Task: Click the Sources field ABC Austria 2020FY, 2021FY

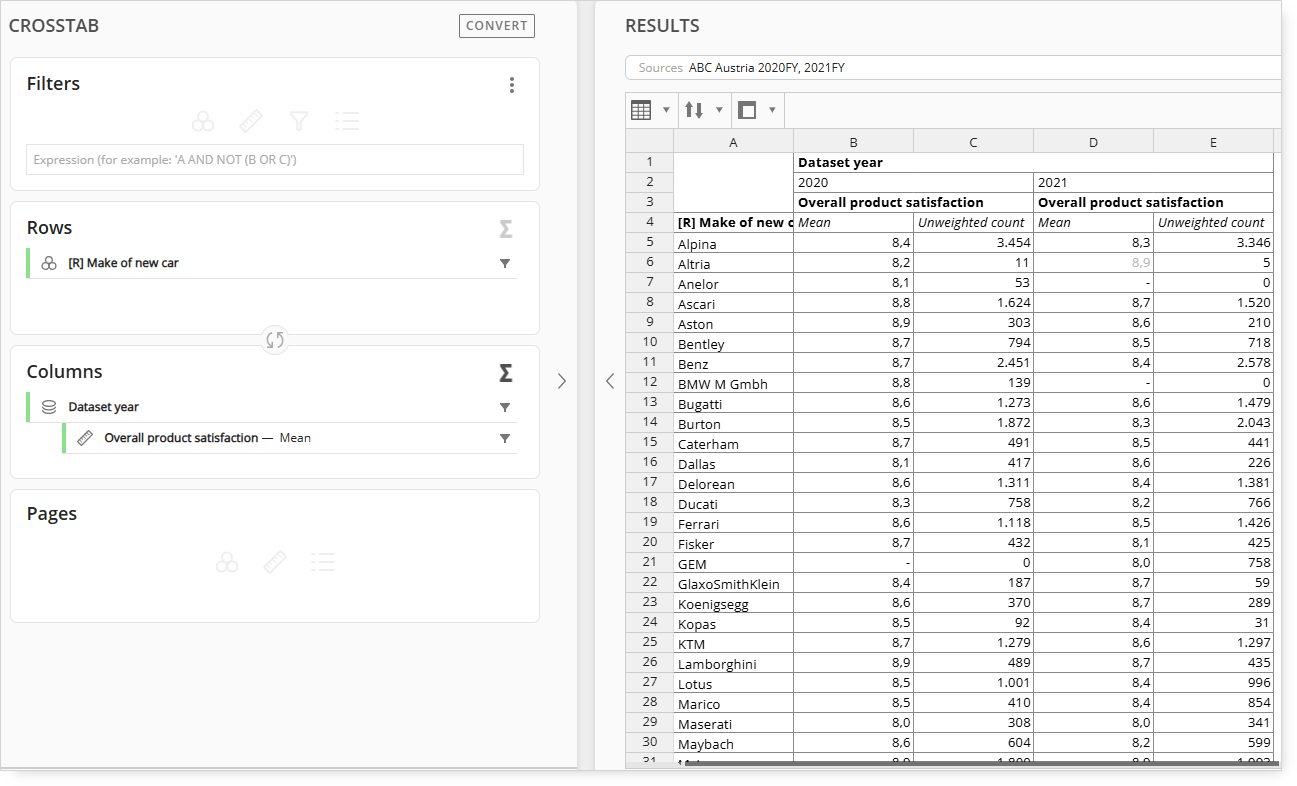Action: [x=953, y=68]
